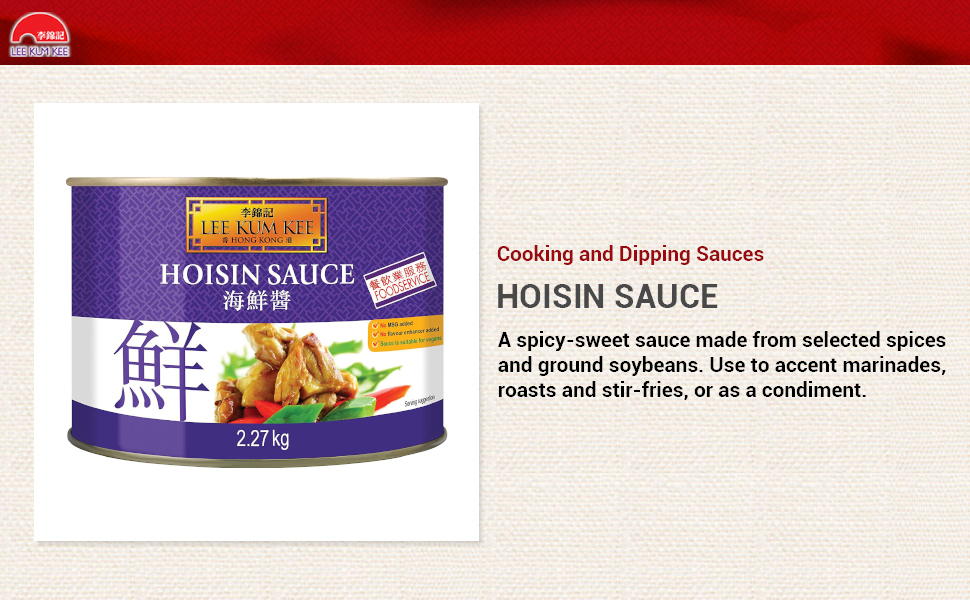Click the chicken stir-fry photo on can
Screen dimensions: 970x600
(x=309, y=373)
